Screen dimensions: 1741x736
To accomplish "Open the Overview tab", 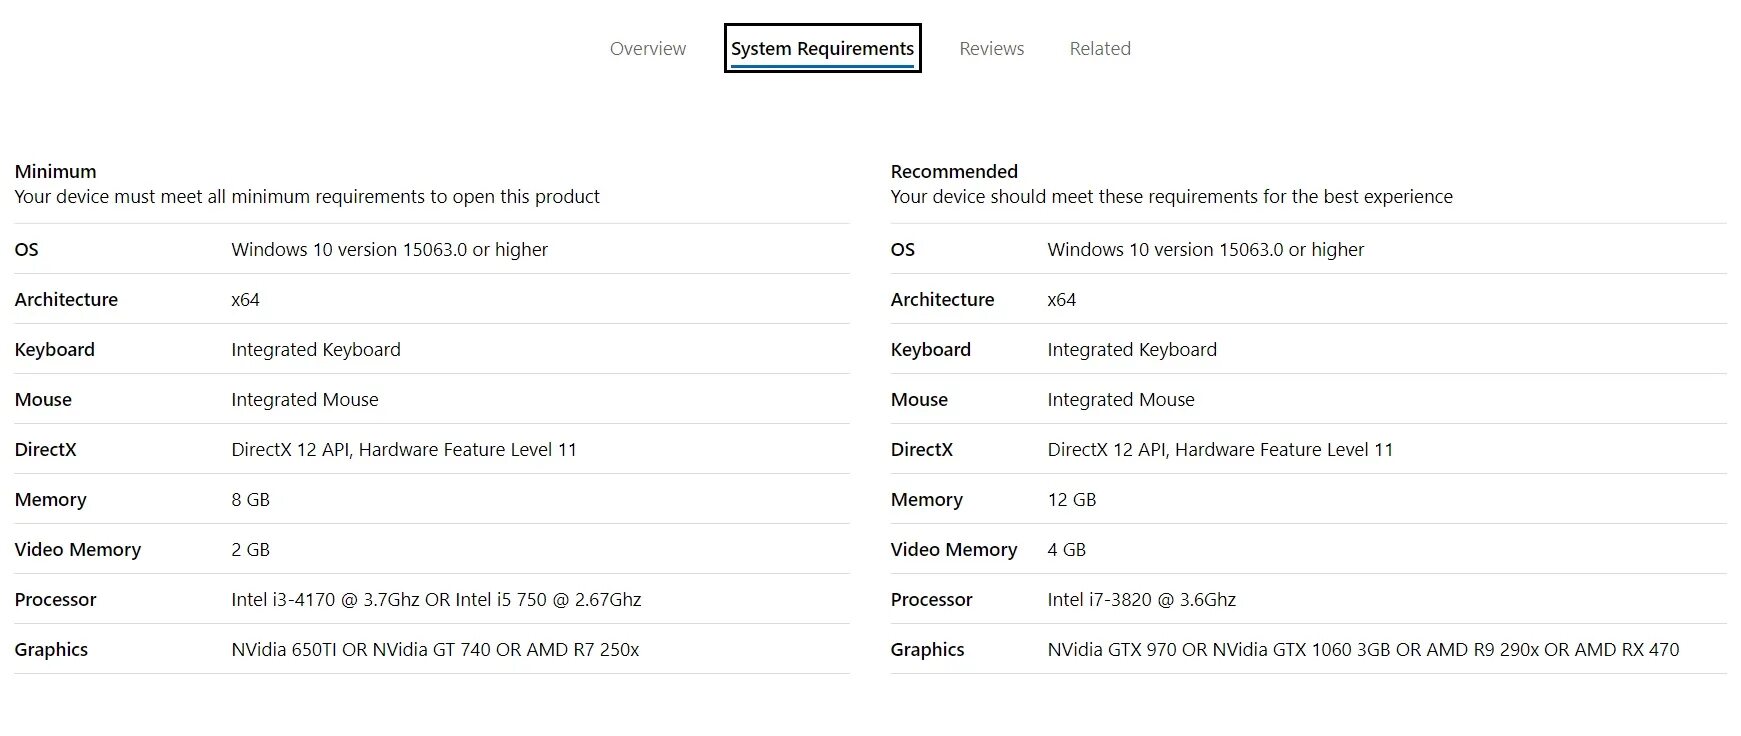I will (647, 49).
